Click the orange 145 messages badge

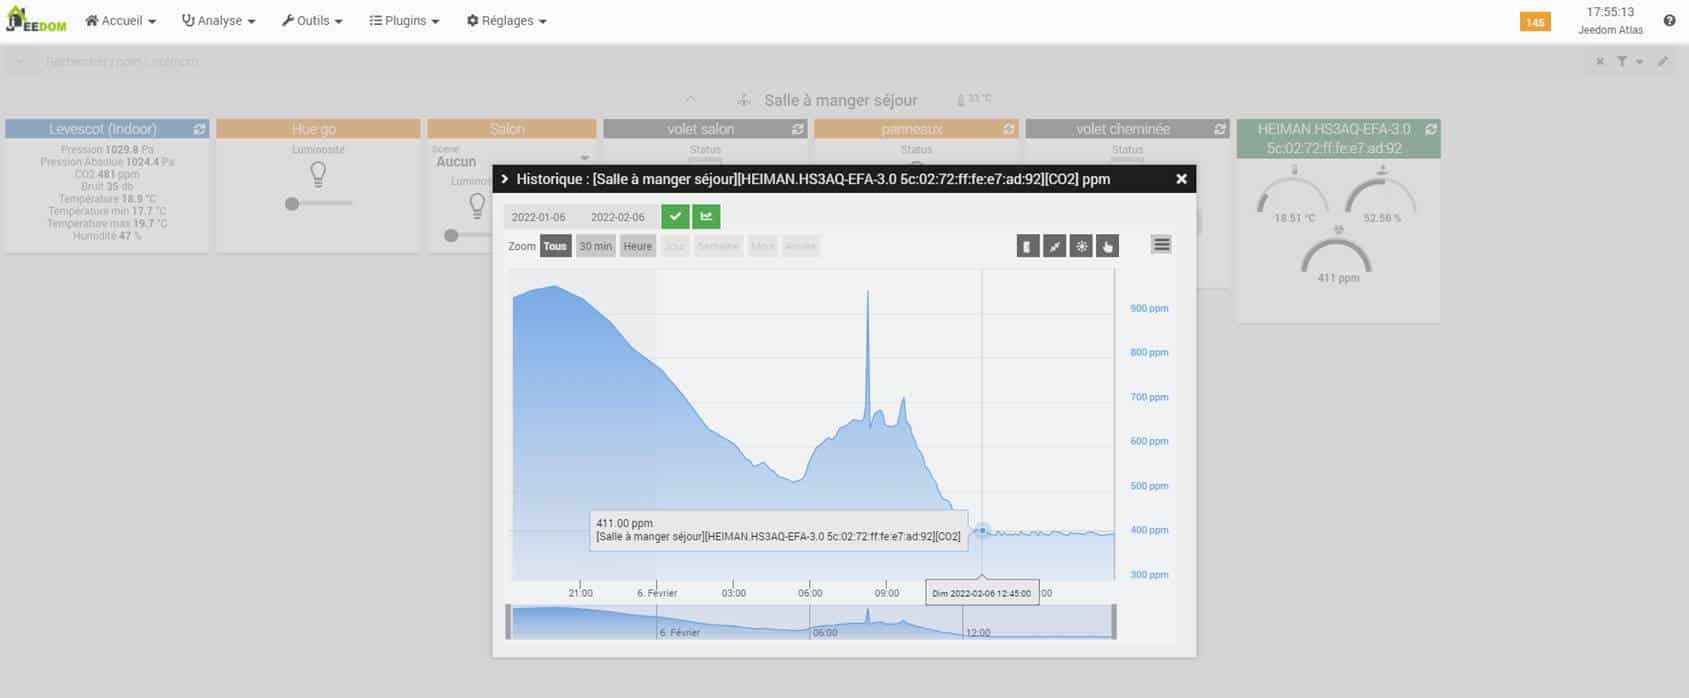point(1535,22)
